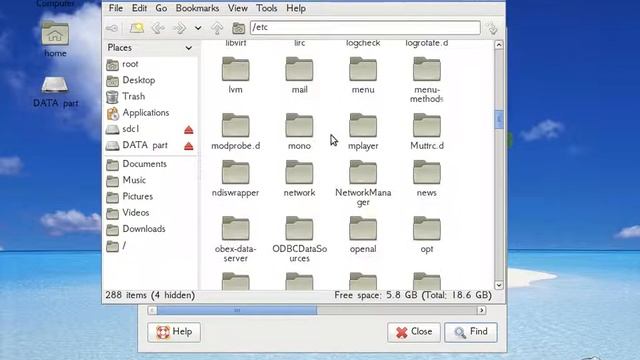Screen dimensions: 640x360
Task: Open DATA part drive on desktop
Action: tap(55, 92)
